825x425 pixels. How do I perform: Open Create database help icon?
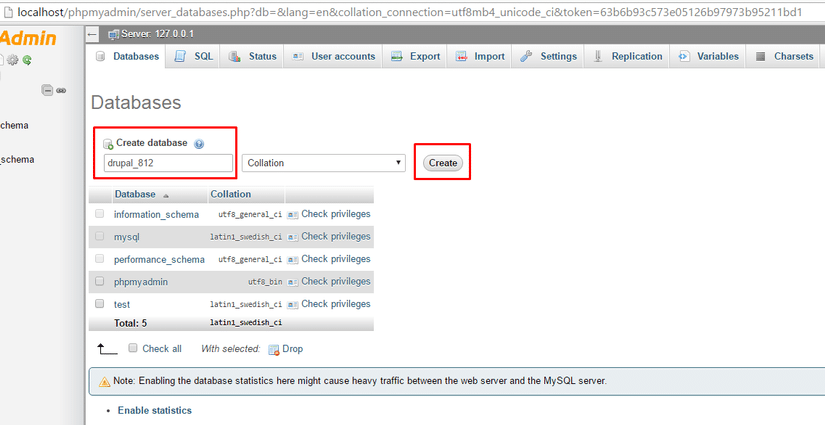pos(199,144)
